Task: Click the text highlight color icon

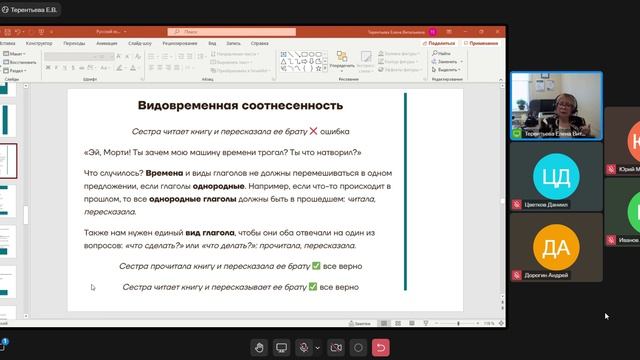Action: [120, 68]
